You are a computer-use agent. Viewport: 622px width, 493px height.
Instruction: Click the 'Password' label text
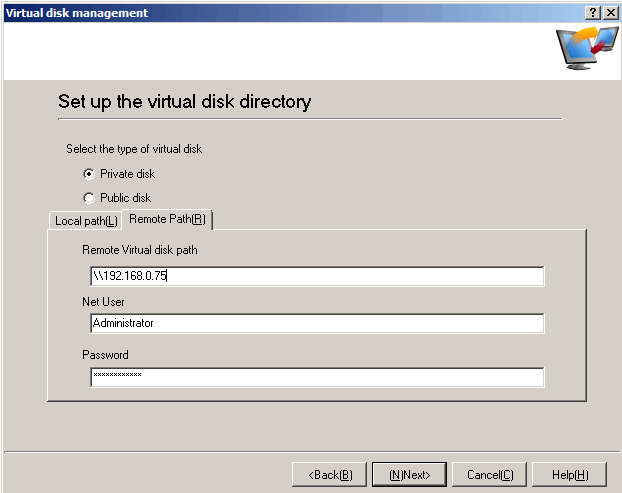click(105, 355)
